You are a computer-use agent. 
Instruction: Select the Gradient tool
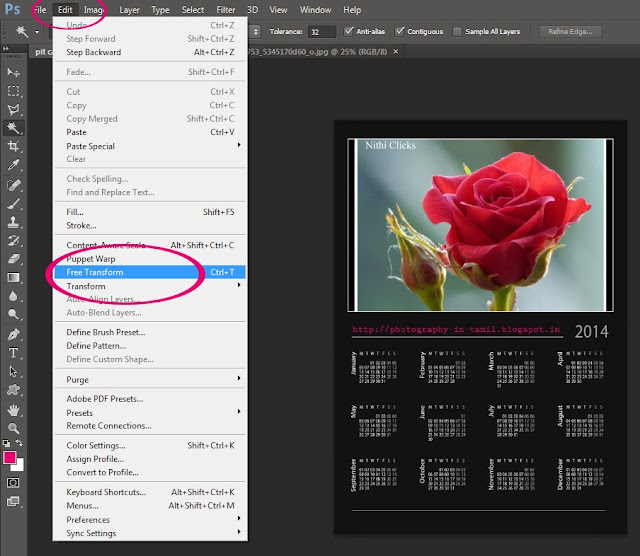(x=13, y=278)
